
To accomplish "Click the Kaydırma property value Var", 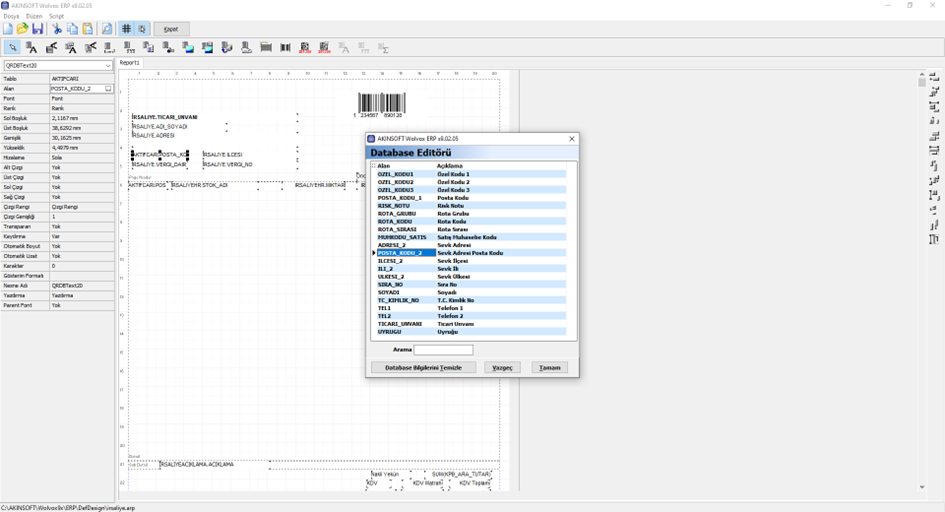I will 81,236.
